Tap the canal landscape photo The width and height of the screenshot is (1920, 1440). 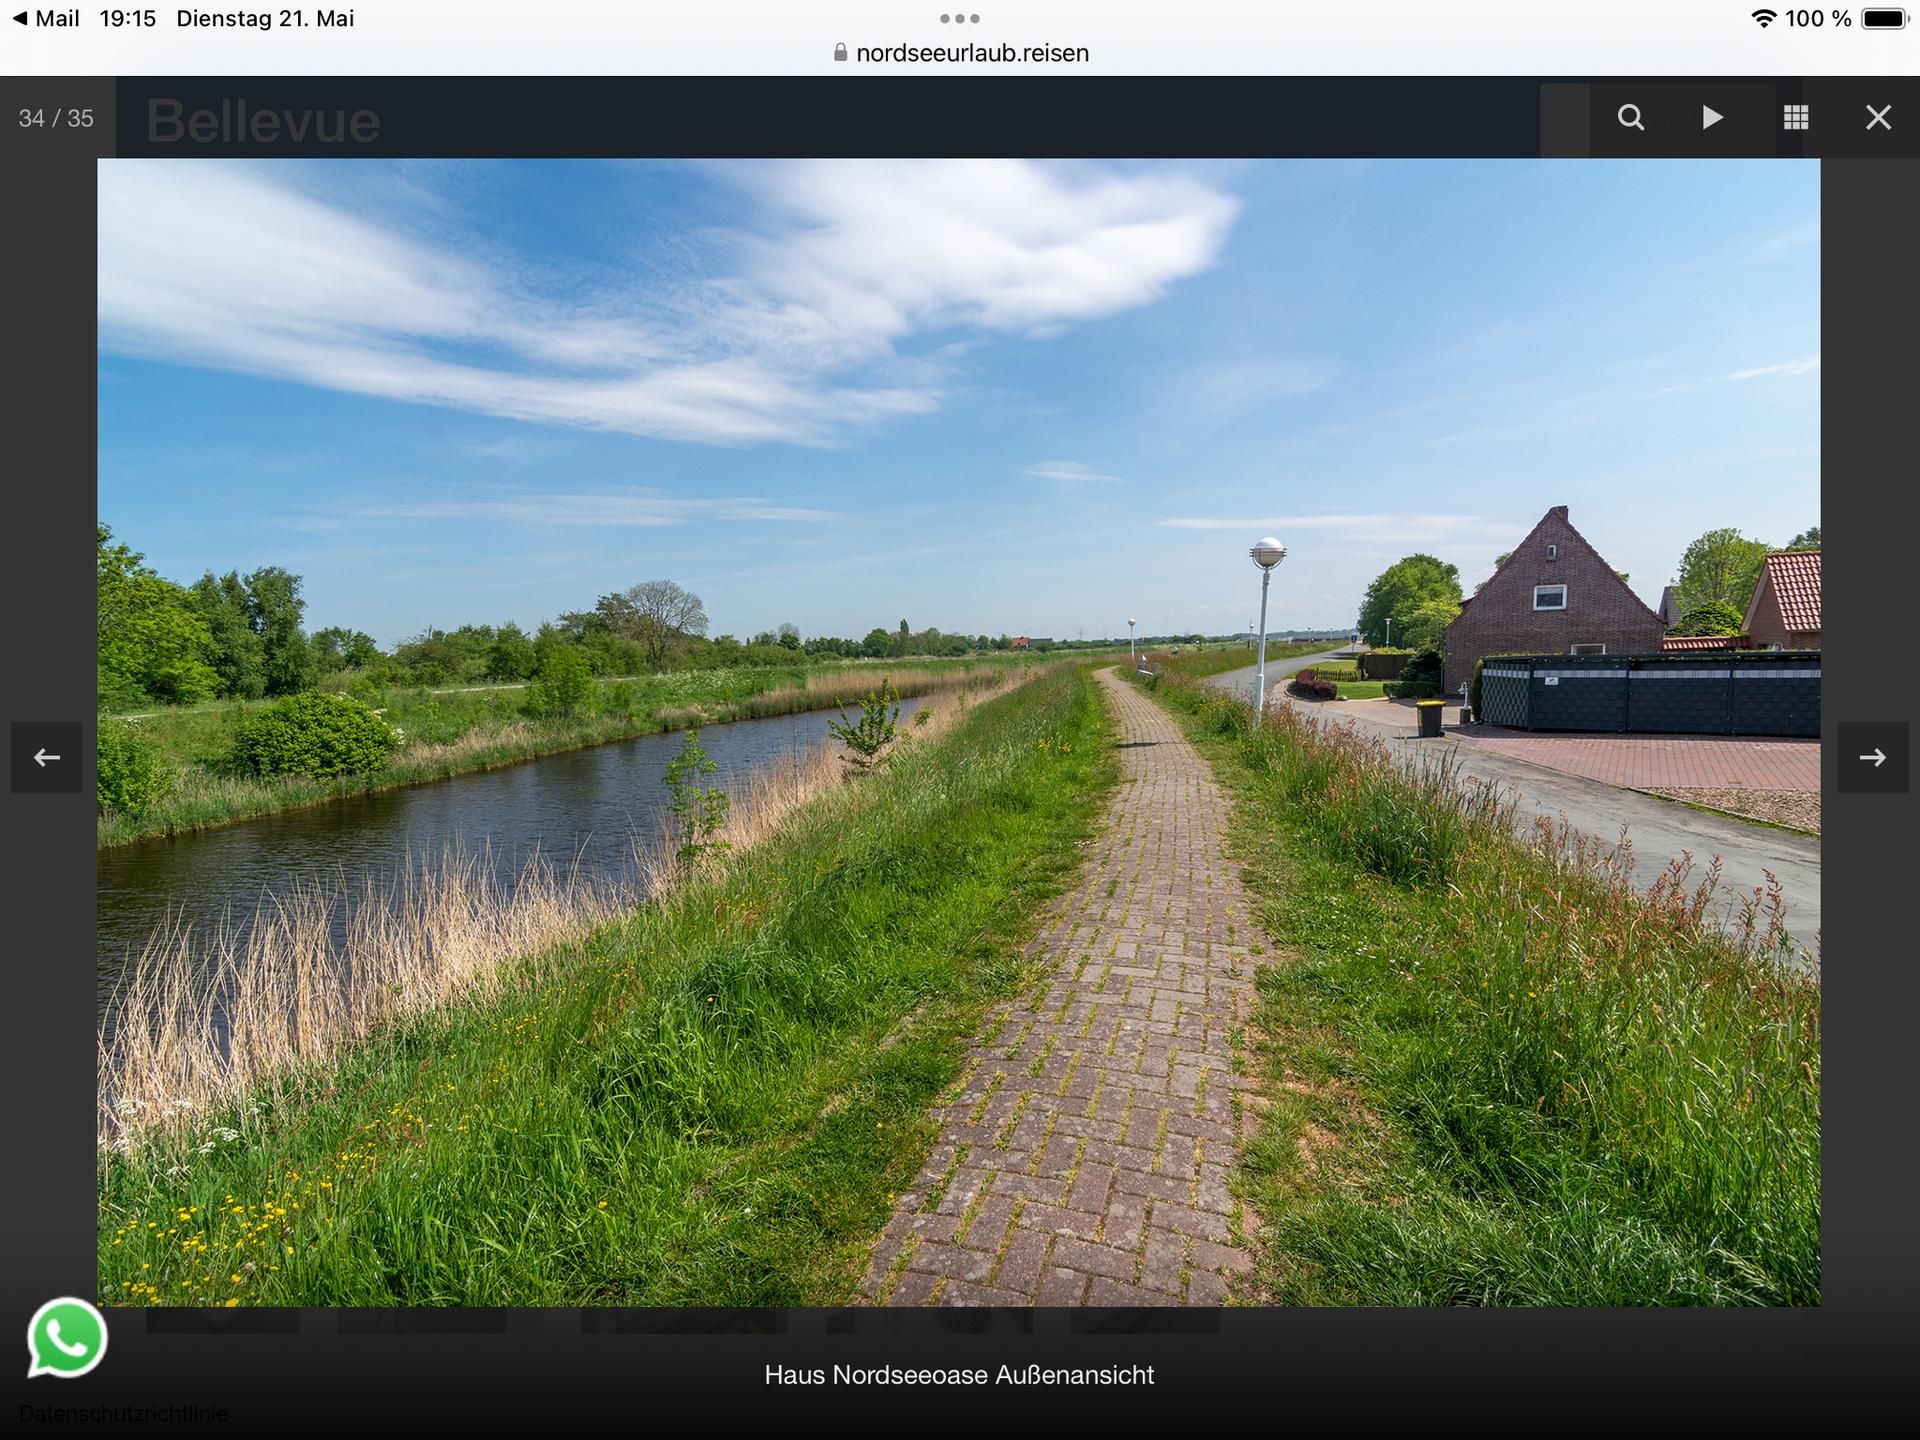[x=958, y=732]
